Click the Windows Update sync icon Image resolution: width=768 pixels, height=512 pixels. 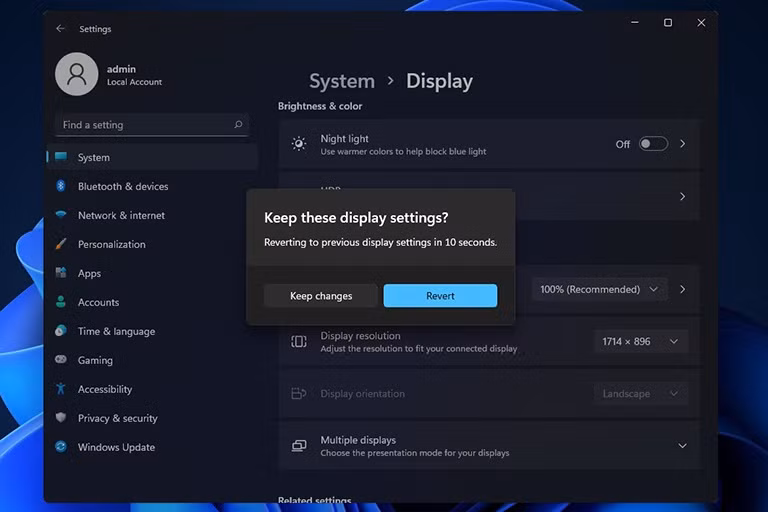pos(61,446)
